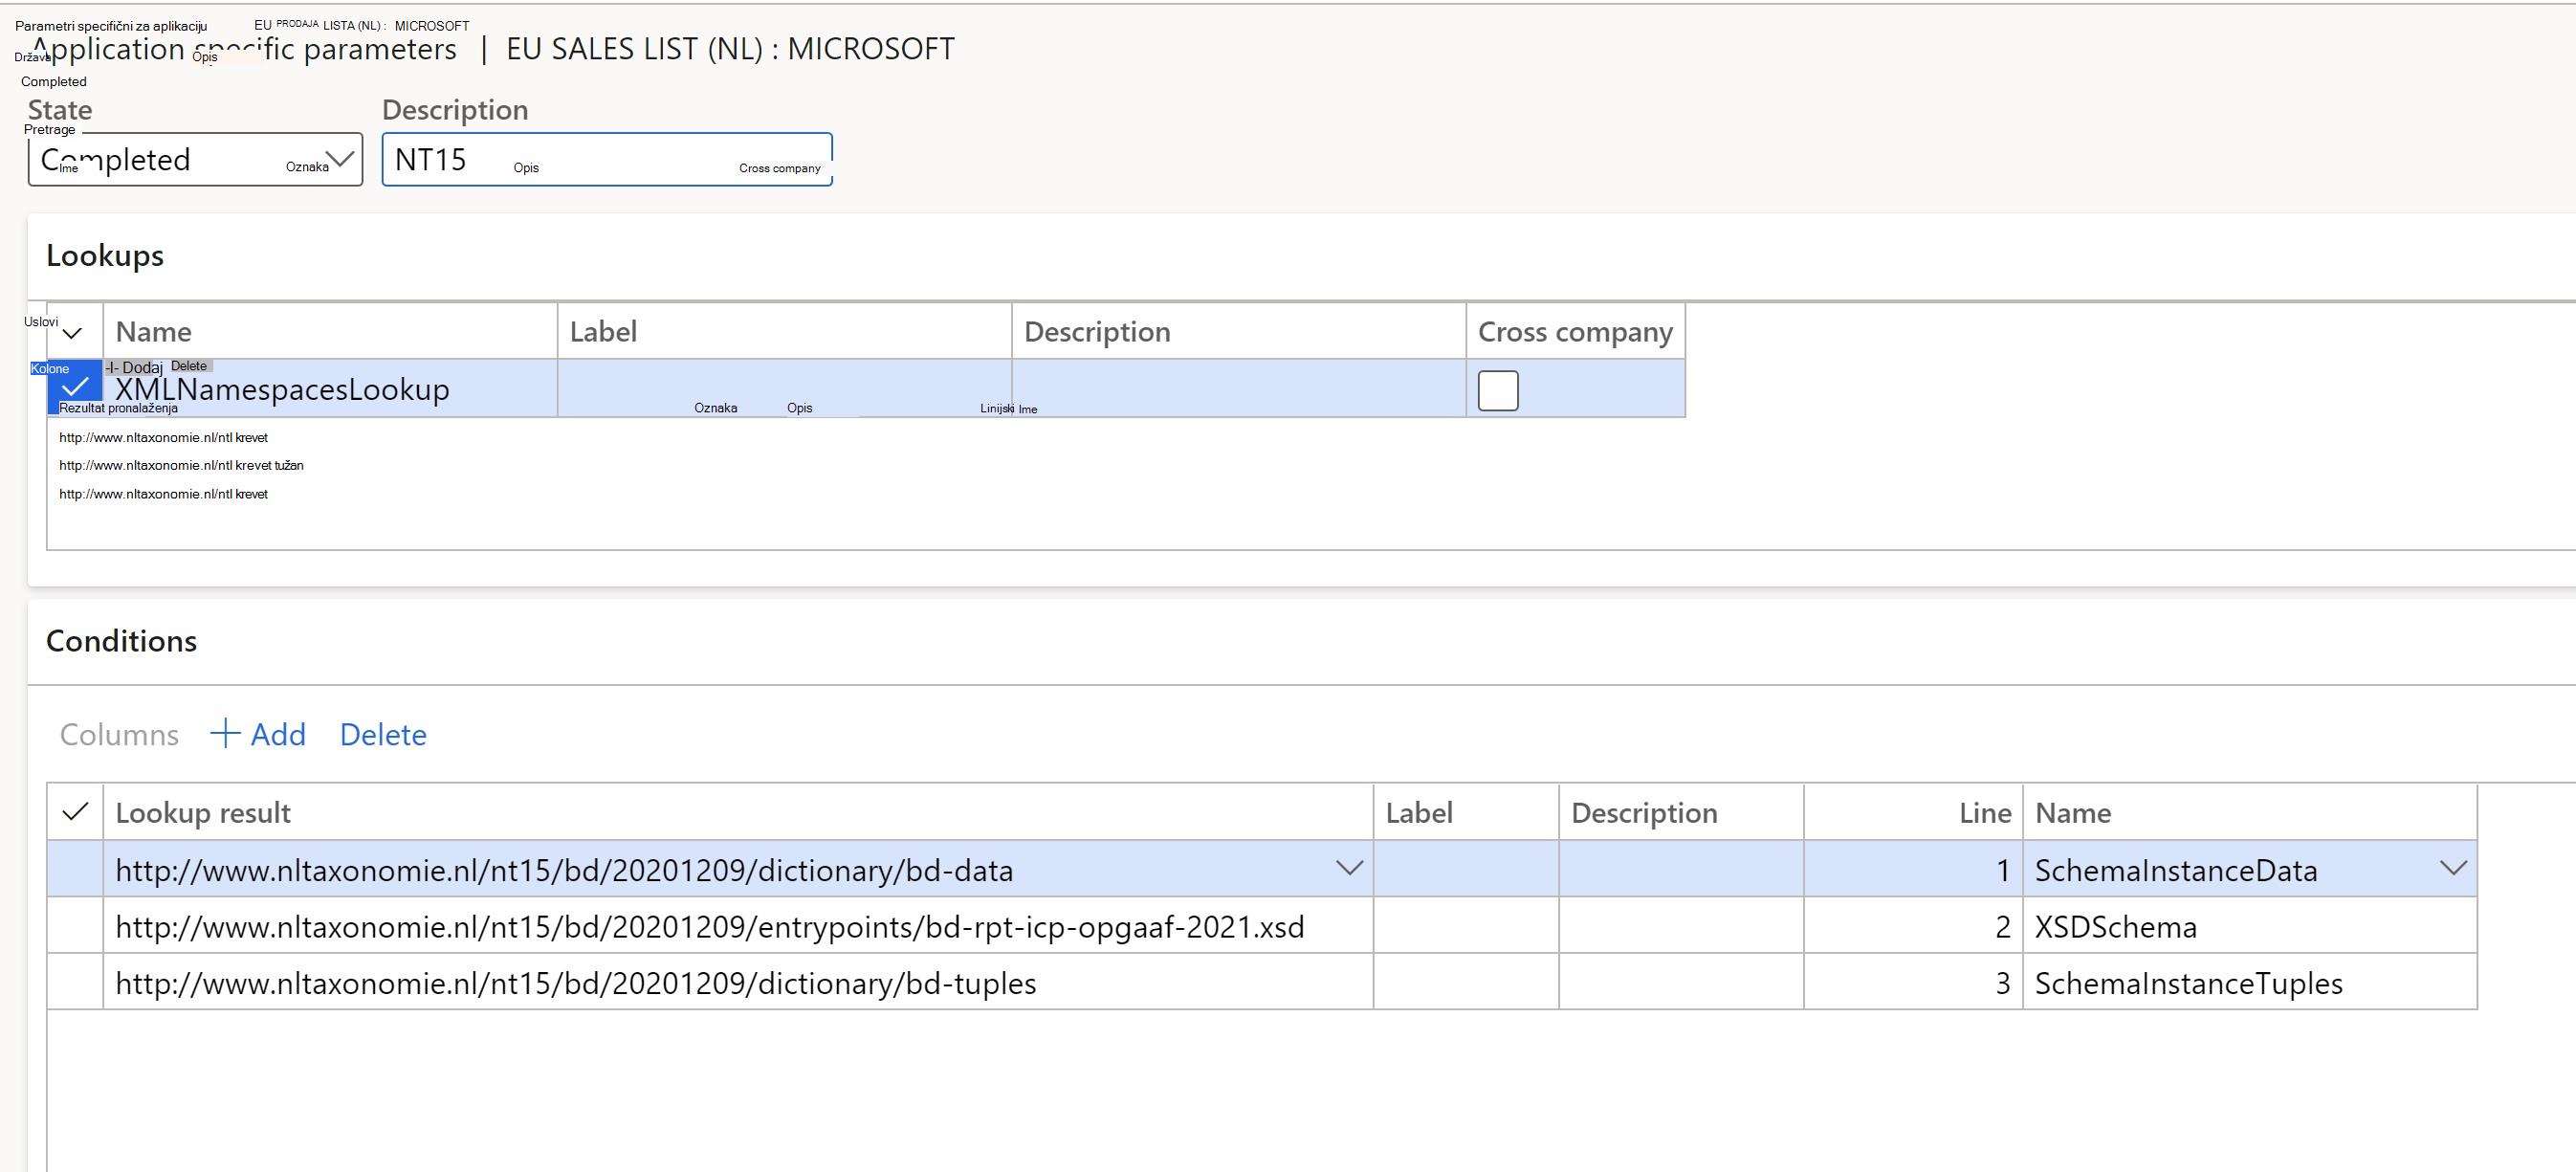Open the State dropdown showing Completed
The image size is (2576, 1172).
pos(195,159)
